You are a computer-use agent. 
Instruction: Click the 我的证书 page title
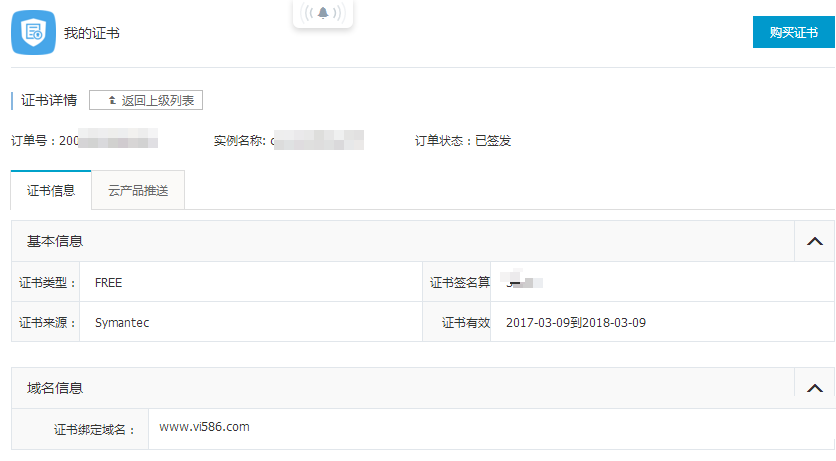[x=92, y=33]
